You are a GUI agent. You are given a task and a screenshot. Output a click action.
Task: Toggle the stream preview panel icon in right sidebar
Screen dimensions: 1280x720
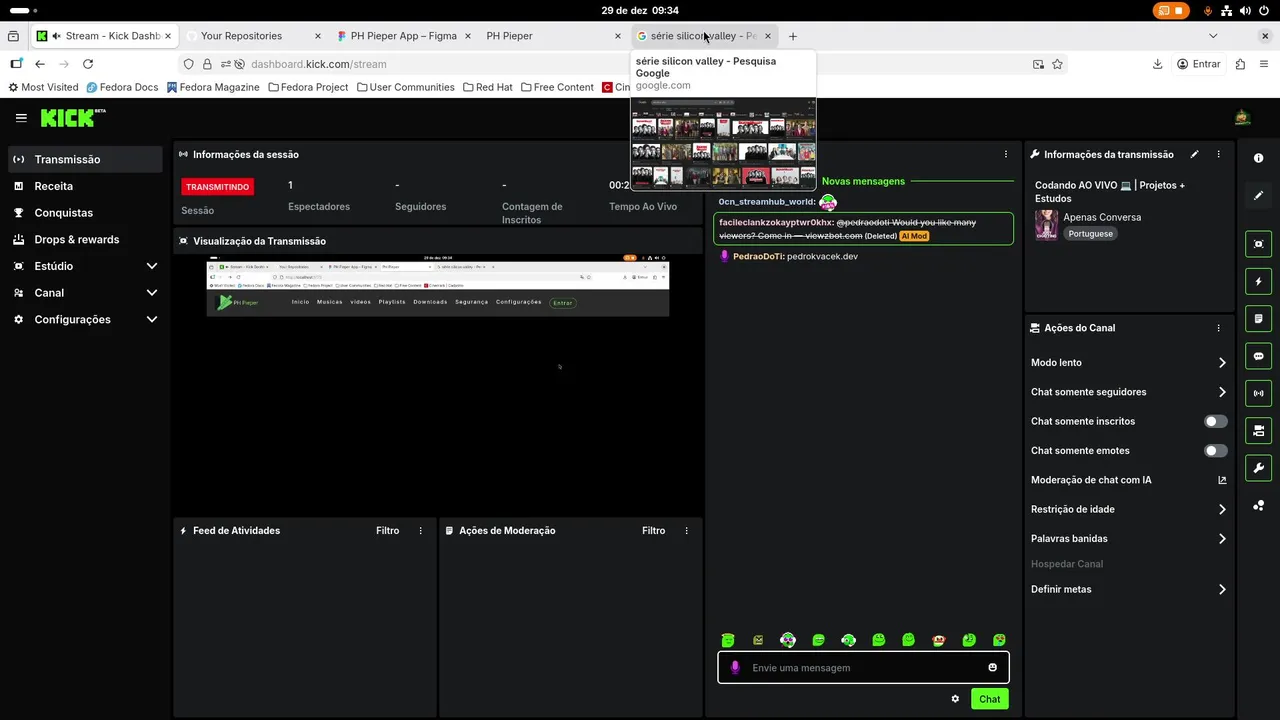(1258, 244)
